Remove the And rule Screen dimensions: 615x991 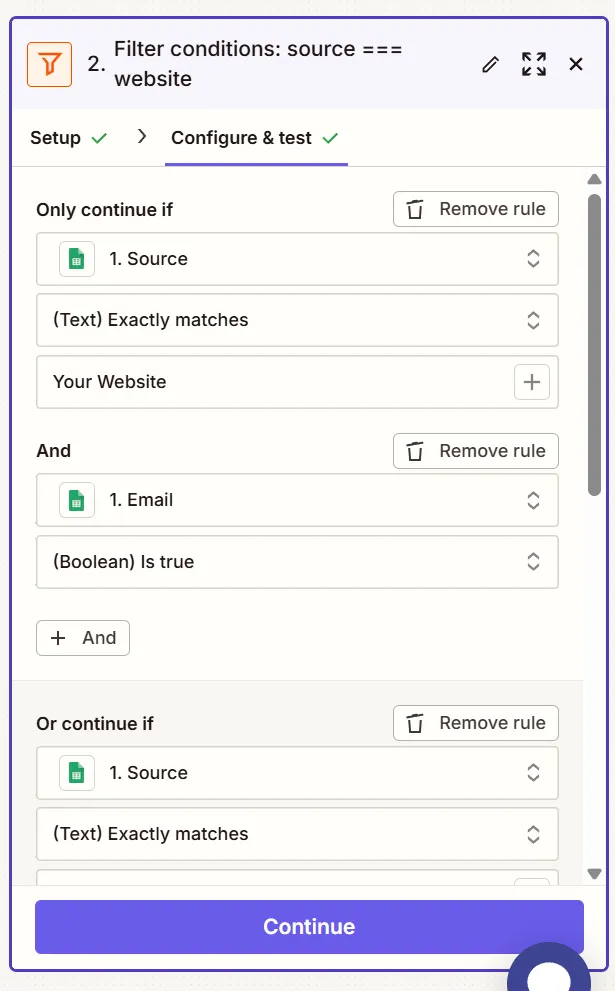click(x=476, y=451)
